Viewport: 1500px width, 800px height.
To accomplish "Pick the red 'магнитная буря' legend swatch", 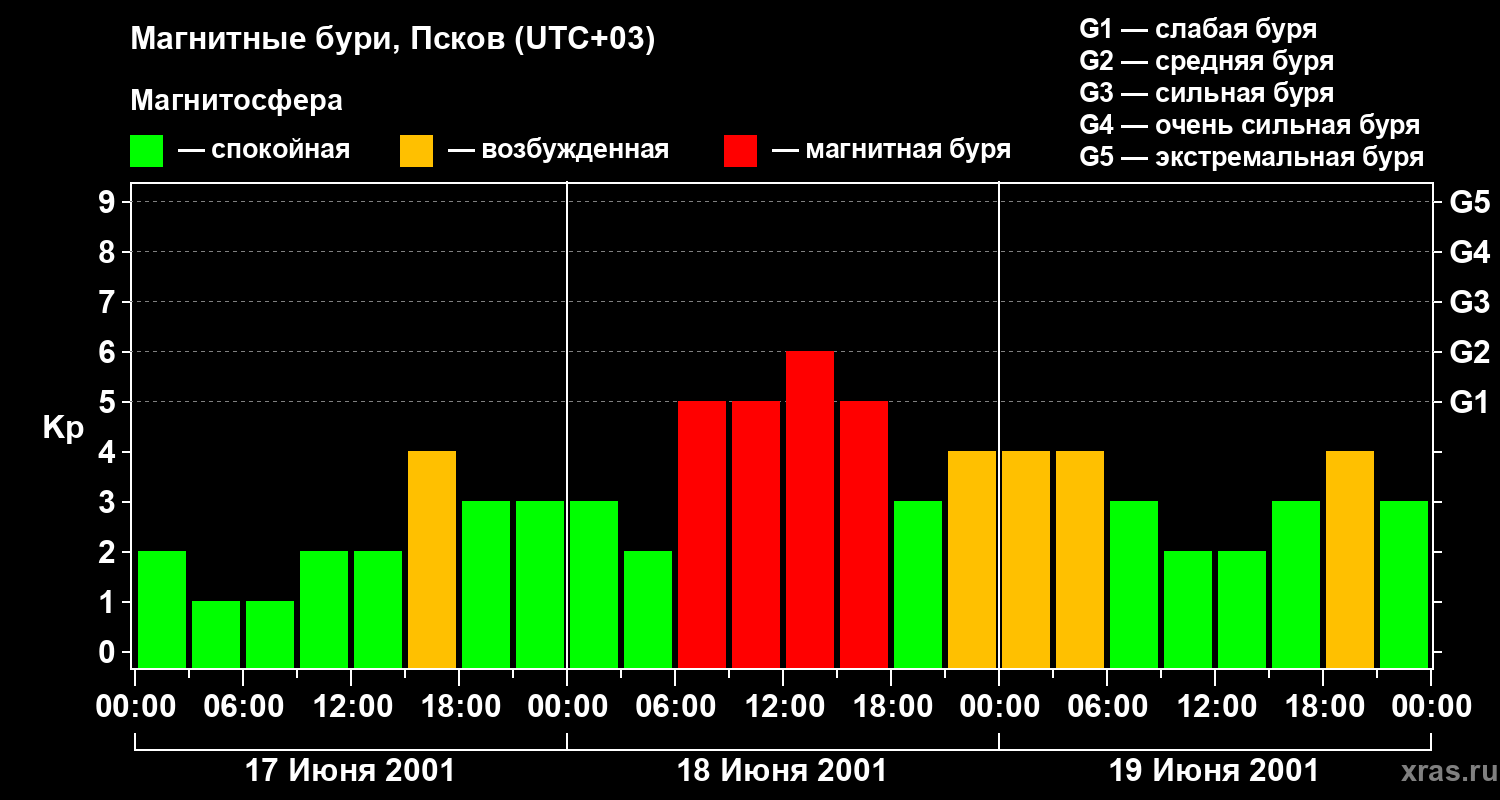I will click(740, 151).
